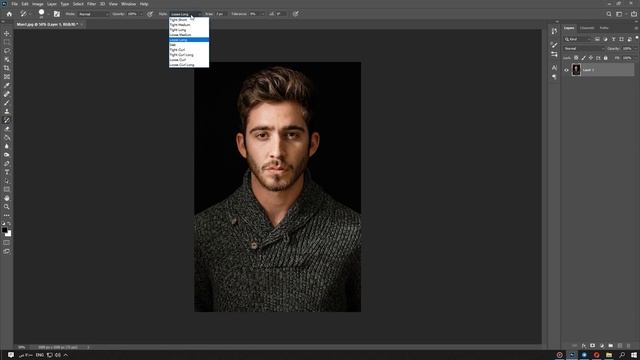
Task: Switch to the Channels tab
Action: (x=587, y=28)
